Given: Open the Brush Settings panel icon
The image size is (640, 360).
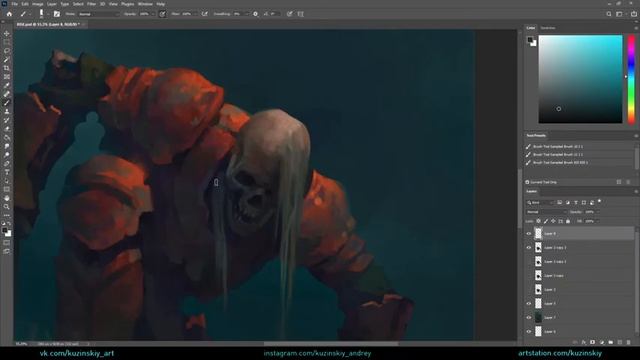Looking at the screenshot, I should pyautogui.click(x=57, y=14).
